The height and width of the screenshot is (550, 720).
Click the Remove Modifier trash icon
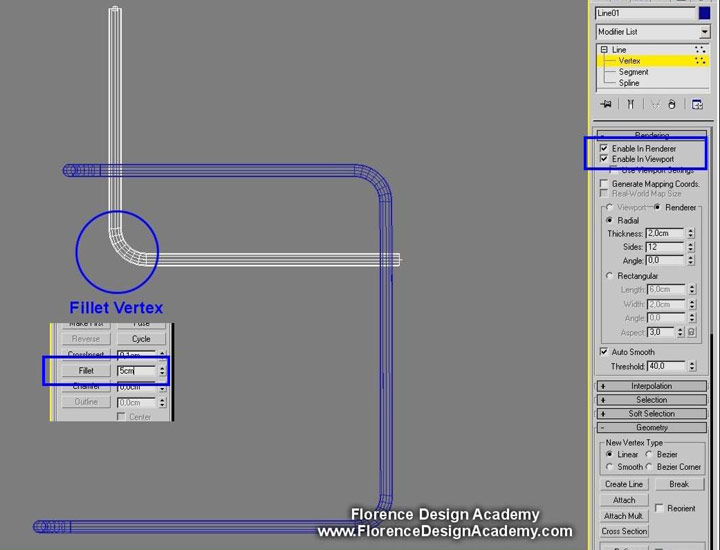(x=671, y=104)
